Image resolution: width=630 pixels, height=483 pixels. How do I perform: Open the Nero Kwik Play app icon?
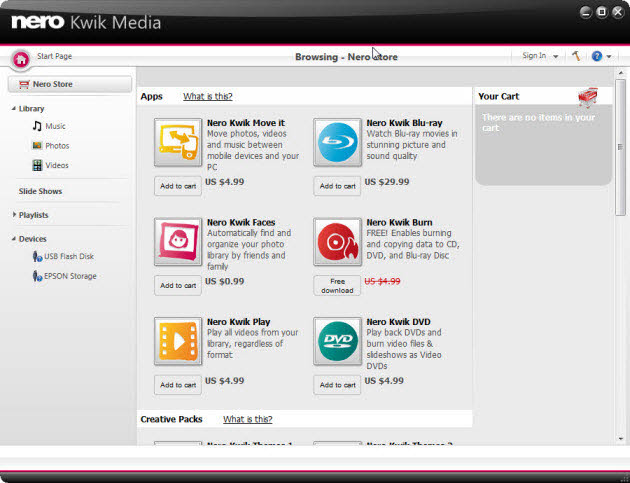(x=178, y=341)
